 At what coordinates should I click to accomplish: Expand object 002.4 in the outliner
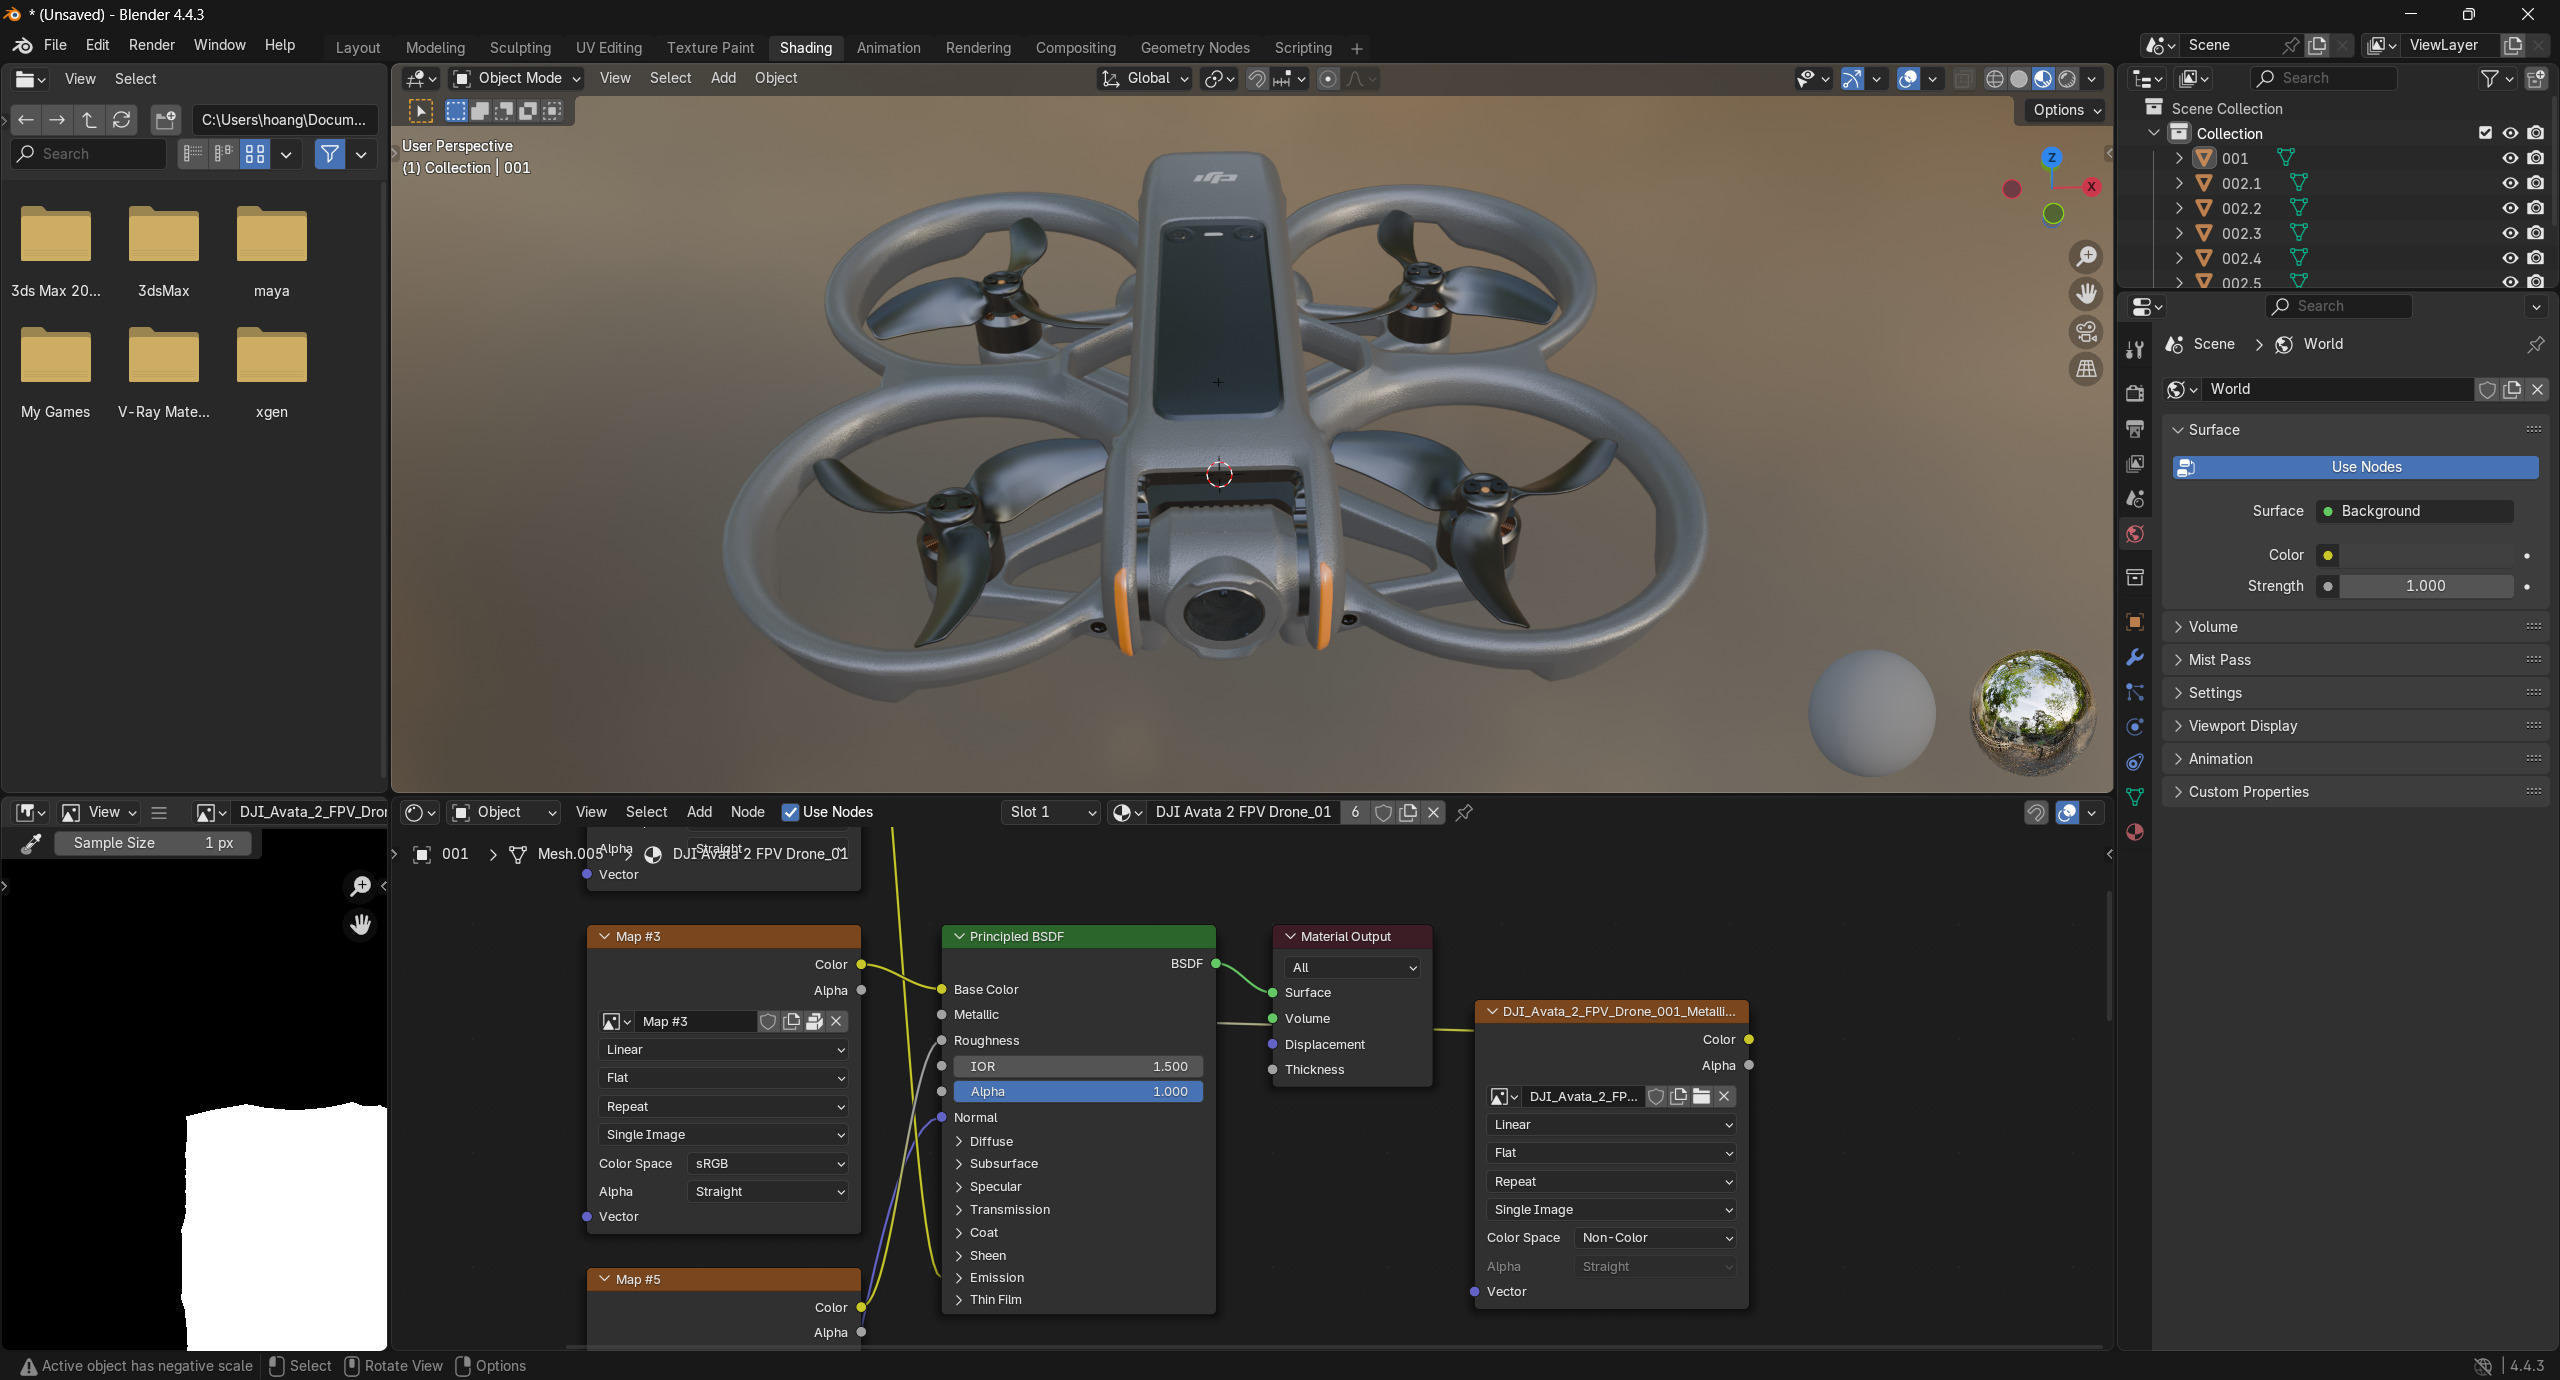click(2179, 258)
